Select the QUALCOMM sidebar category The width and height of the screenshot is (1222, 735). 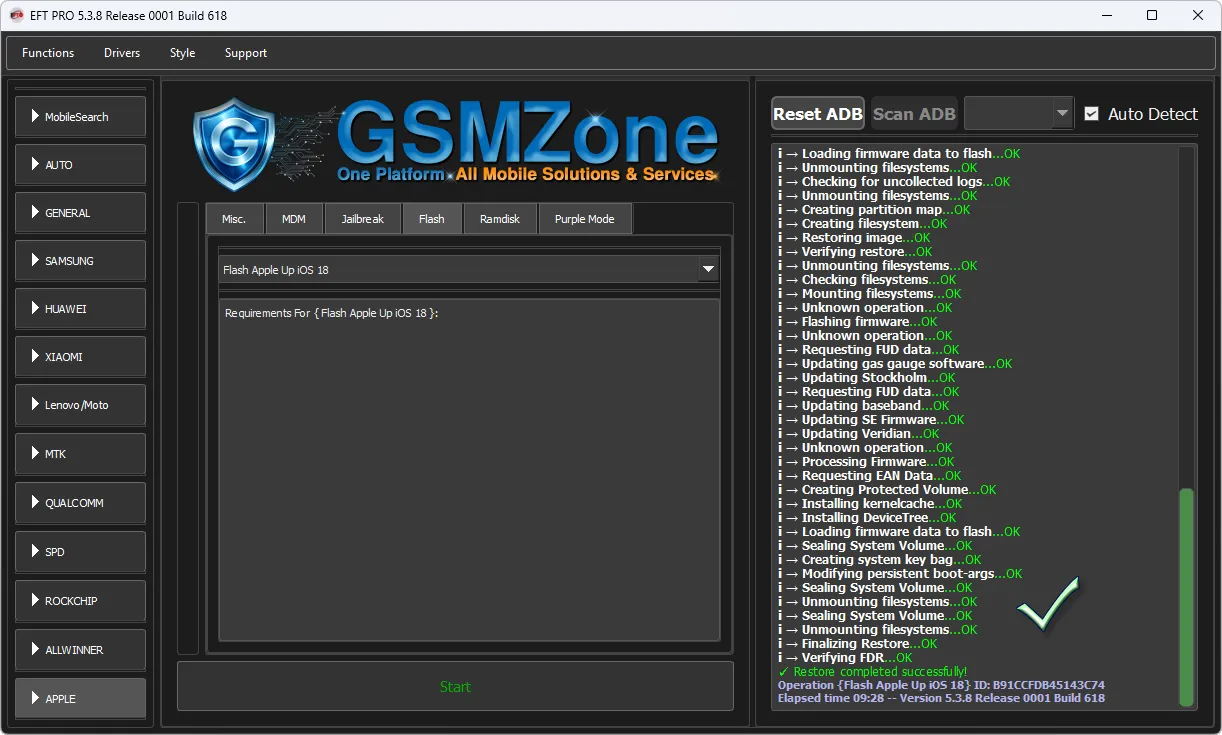(80, 503)
